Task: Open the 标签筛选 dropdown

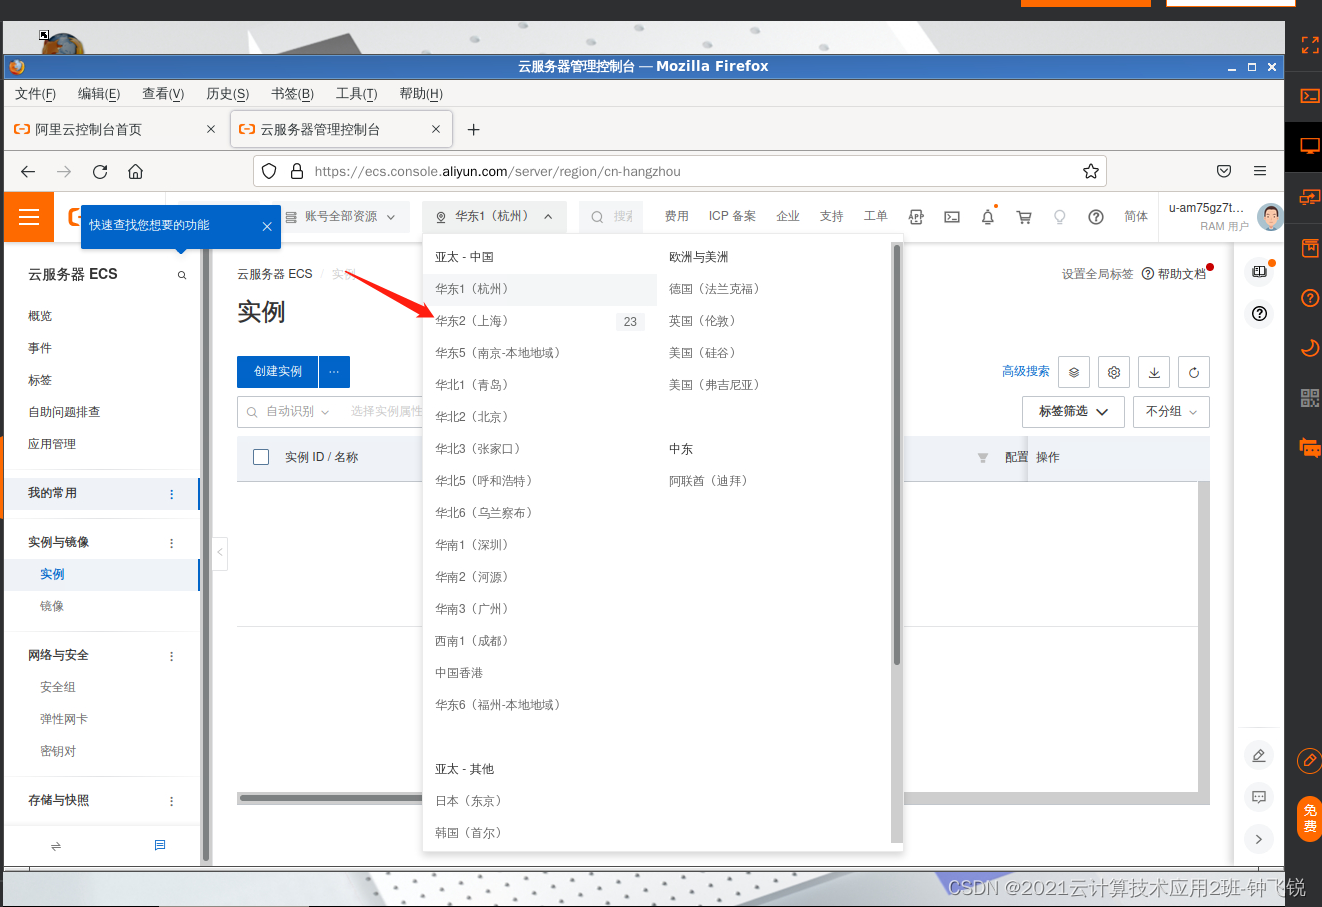Action: click(1073, 411)
